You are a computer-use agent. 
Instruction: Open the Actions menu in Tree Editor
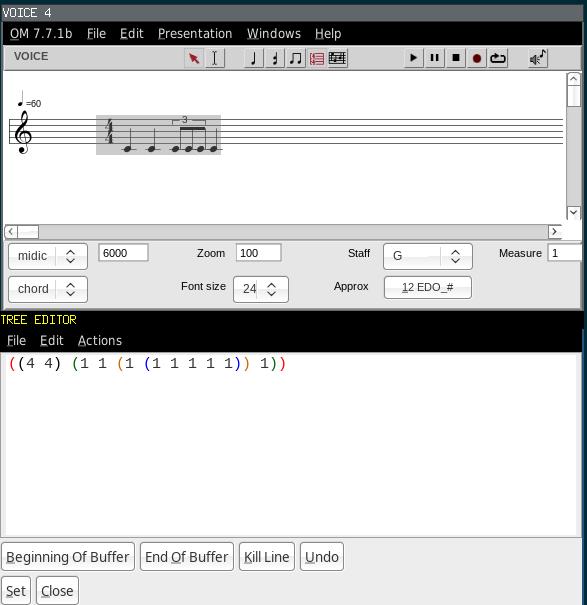100,341
